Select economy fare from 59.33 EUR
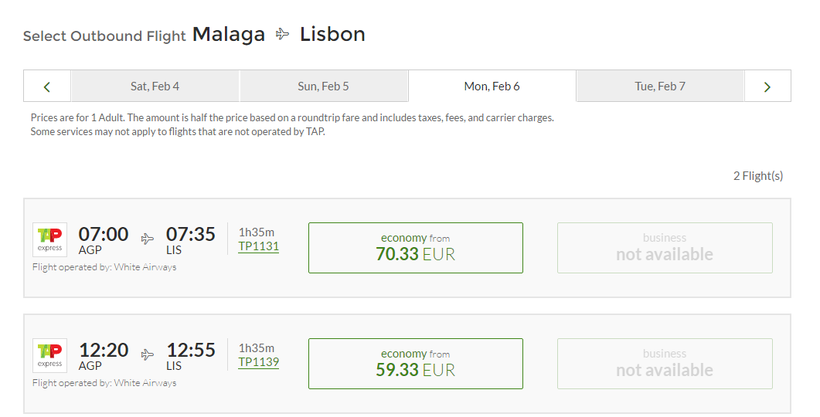The height and width of the screenshot is (417, 820). click(x=416, y=364)
